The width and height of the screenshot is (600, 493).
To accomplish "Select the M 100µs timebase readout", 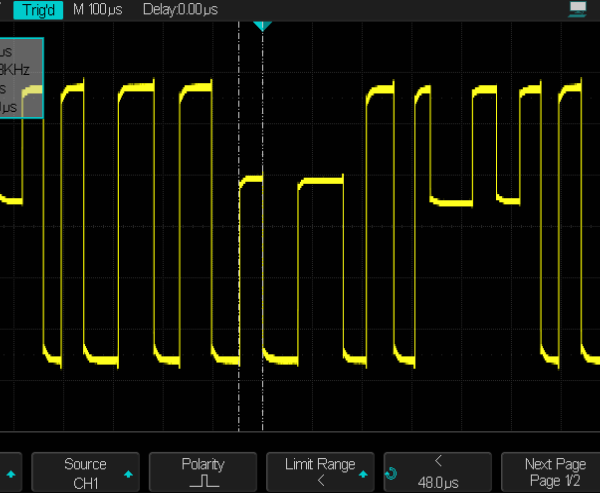I will point(98,9).
